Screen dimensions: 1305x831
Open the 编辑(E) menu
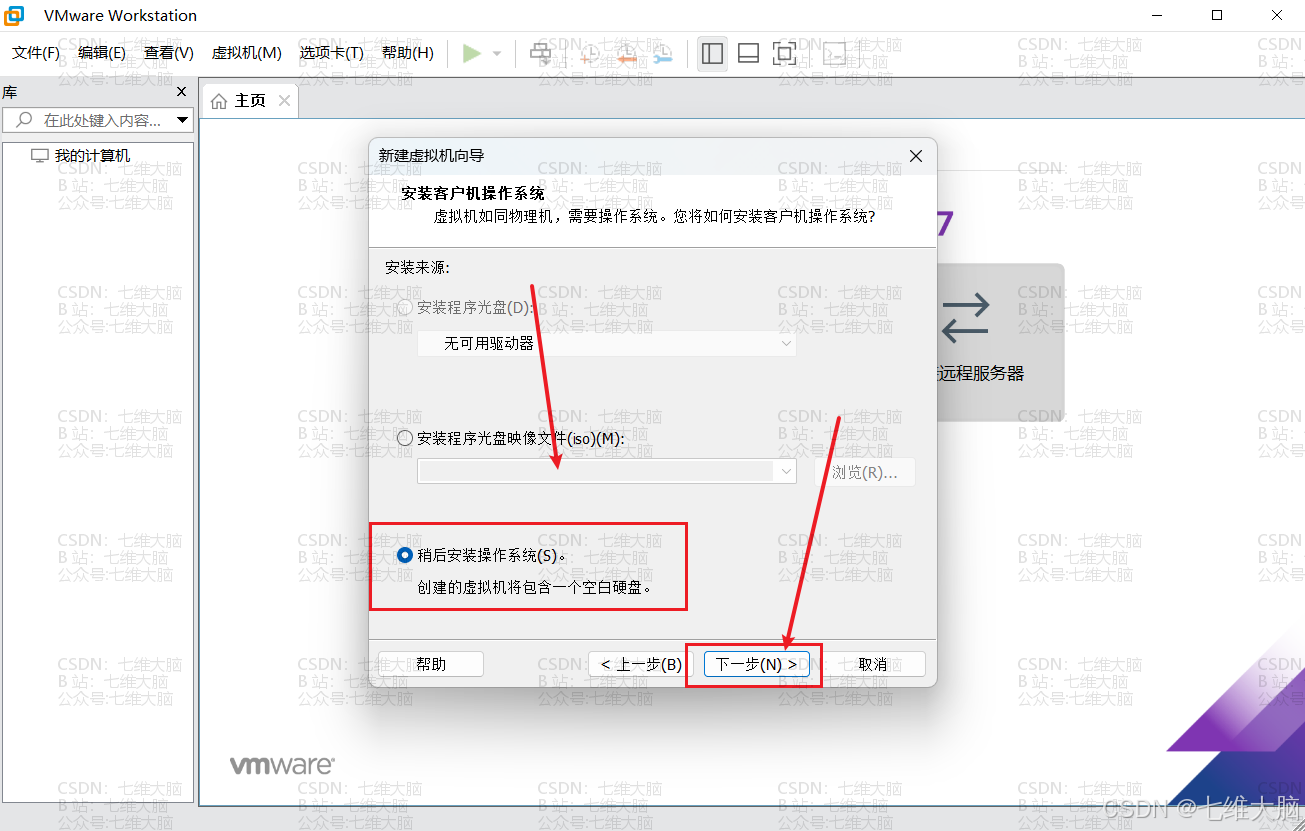(x=102, y=53)
